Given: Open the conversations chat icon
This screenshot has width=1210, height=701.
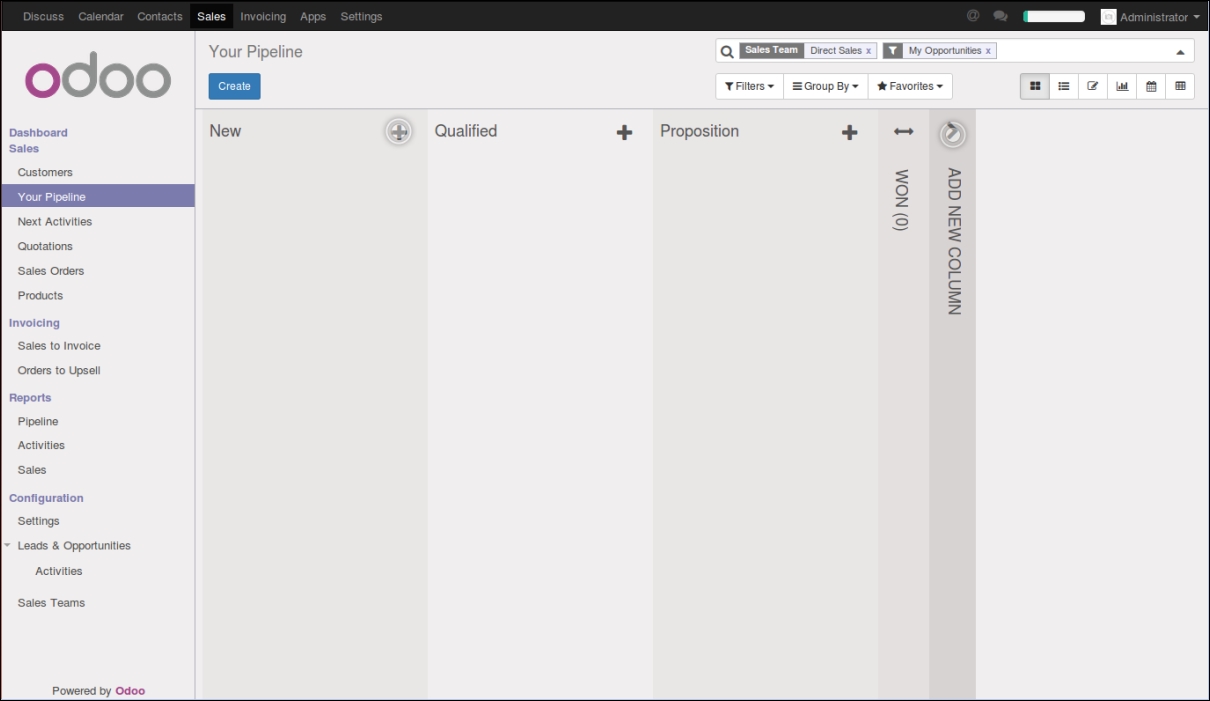Looking at the screenshot, I should [1000, 16].
